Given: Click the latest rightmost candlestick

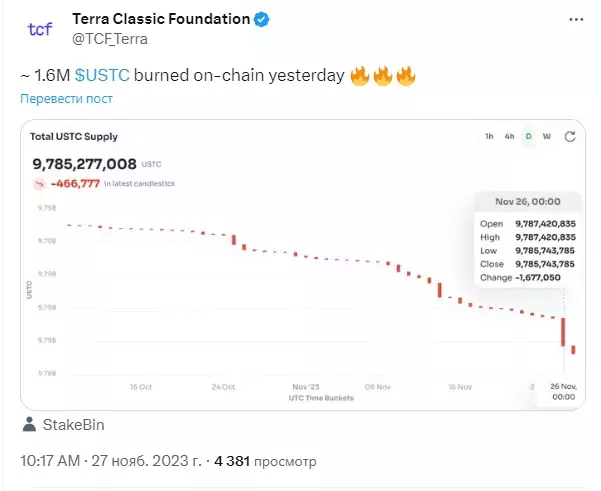Looking at the screenshot, I should pos(573,350).
